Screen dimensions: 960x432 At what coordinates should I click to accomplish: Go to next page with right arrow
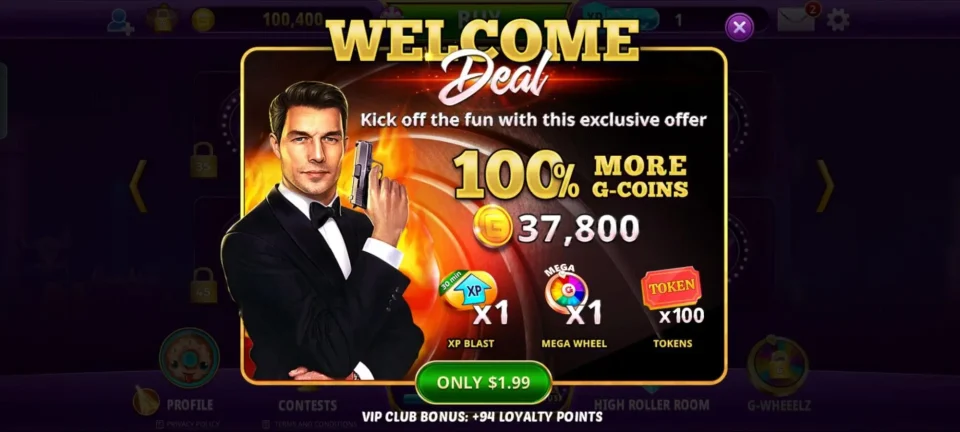(x=826, y=185)
